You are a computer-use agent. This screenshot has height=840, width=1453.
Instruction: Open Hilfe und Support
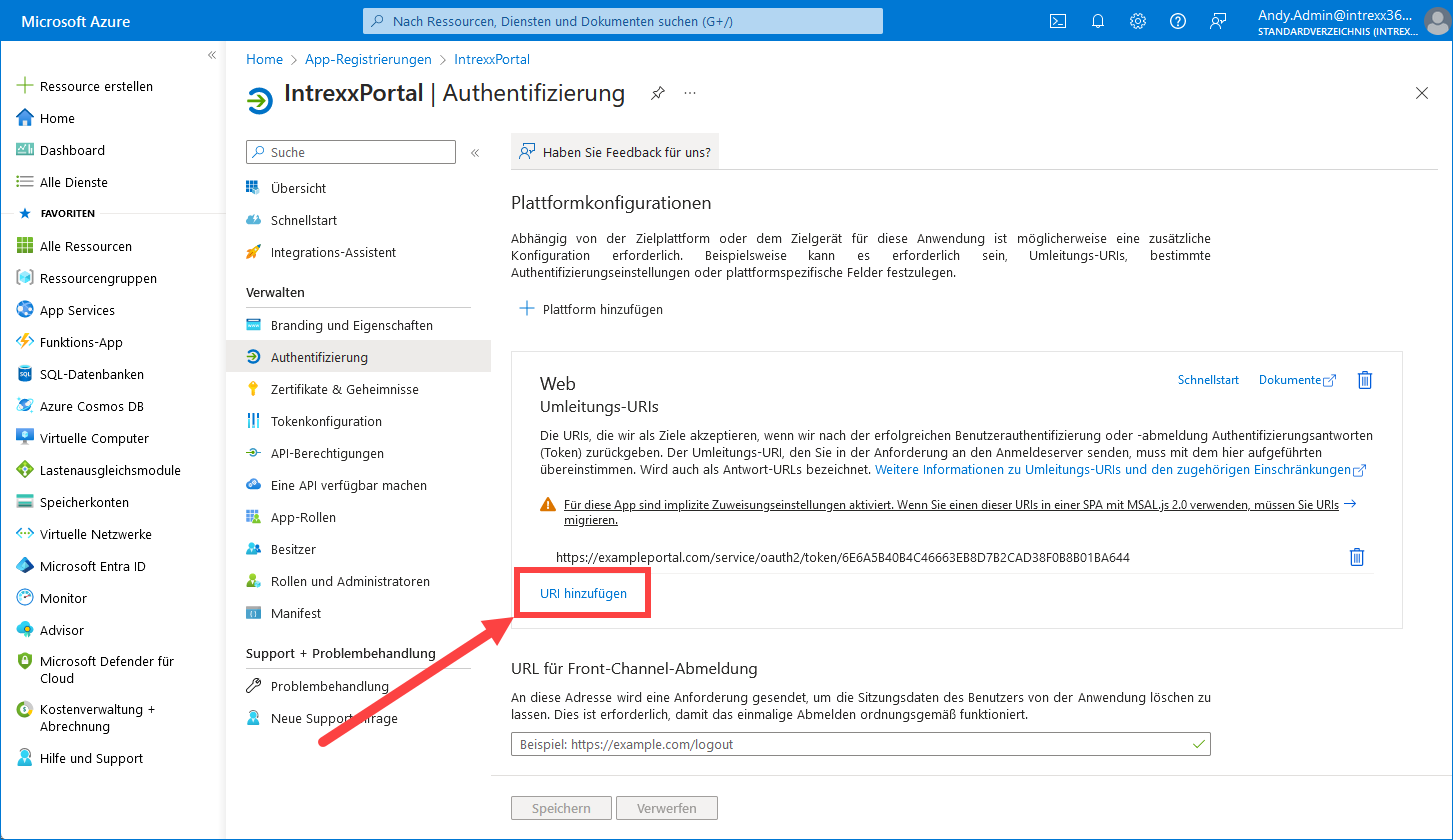80,758
